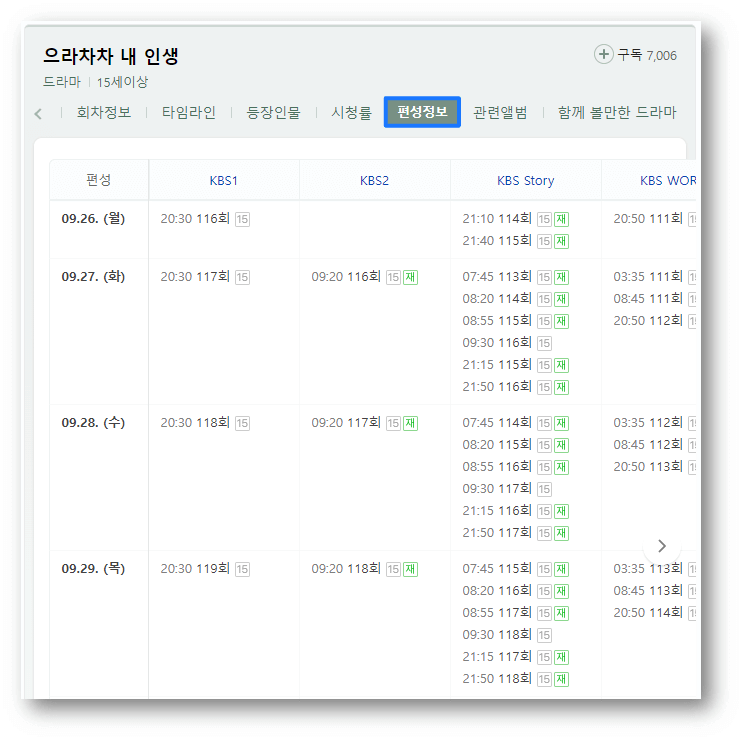The image size is (743, 741).
Task: Click the 15세이상 rating label
Action: [122, 82]
